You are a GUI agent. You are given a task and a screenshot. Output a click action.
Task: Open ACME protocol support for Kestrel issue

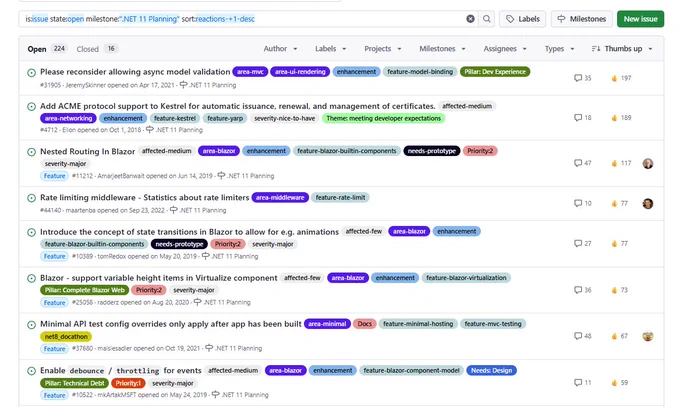[237, 106]
